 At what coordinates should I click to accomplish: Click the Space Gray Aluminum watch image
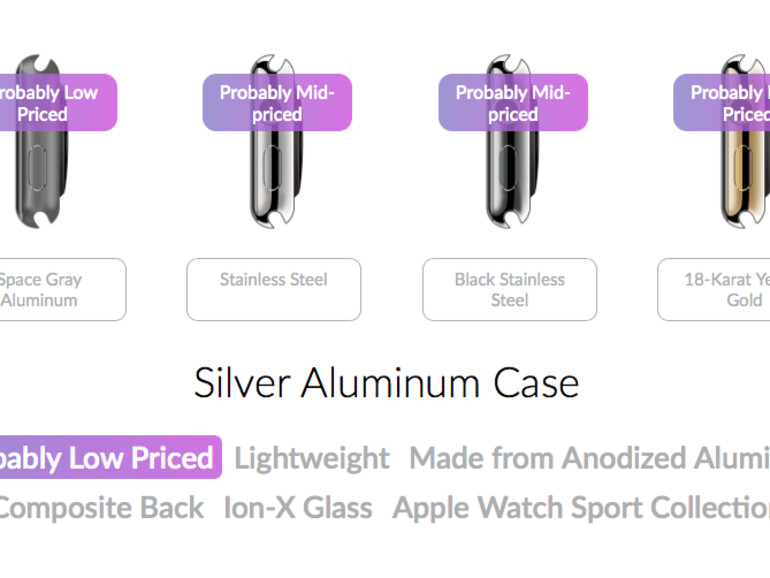tap(38, 185)
